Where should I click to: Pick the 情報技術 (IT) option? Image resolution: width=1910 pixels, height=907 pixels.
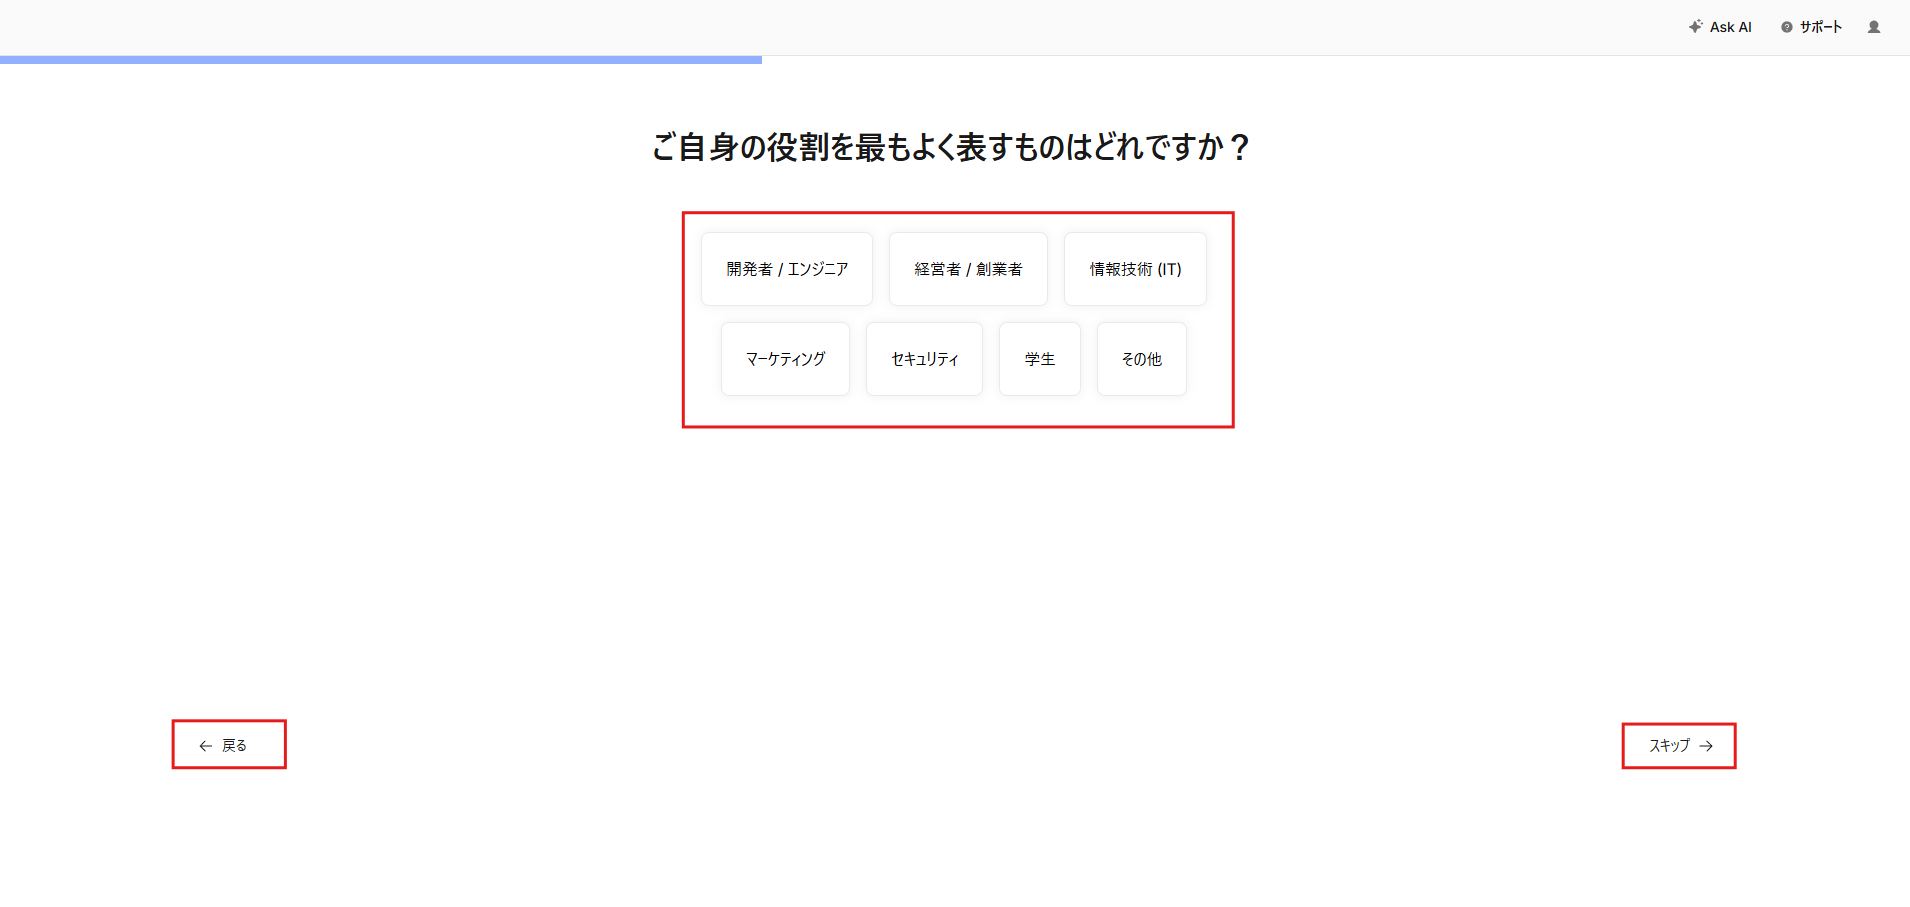(1135, 269)
